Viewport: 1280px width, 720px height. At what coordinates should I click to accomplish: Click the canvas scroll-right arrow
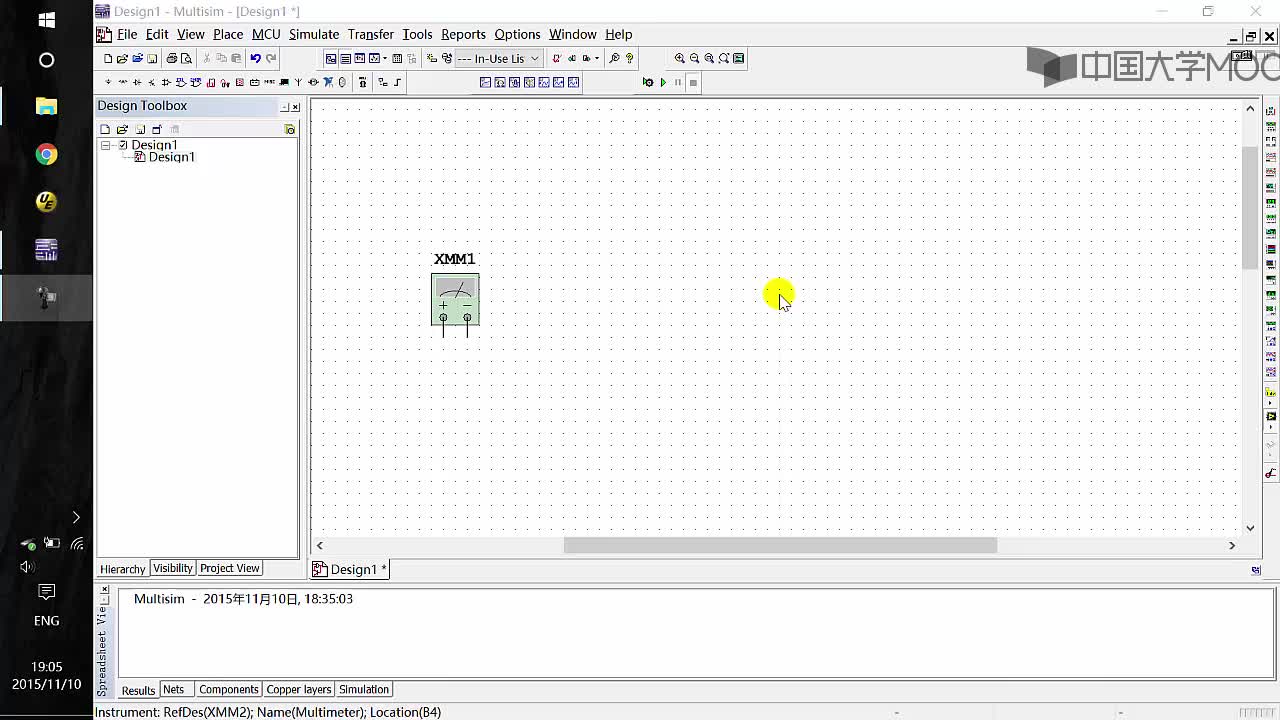(1232, 545)
